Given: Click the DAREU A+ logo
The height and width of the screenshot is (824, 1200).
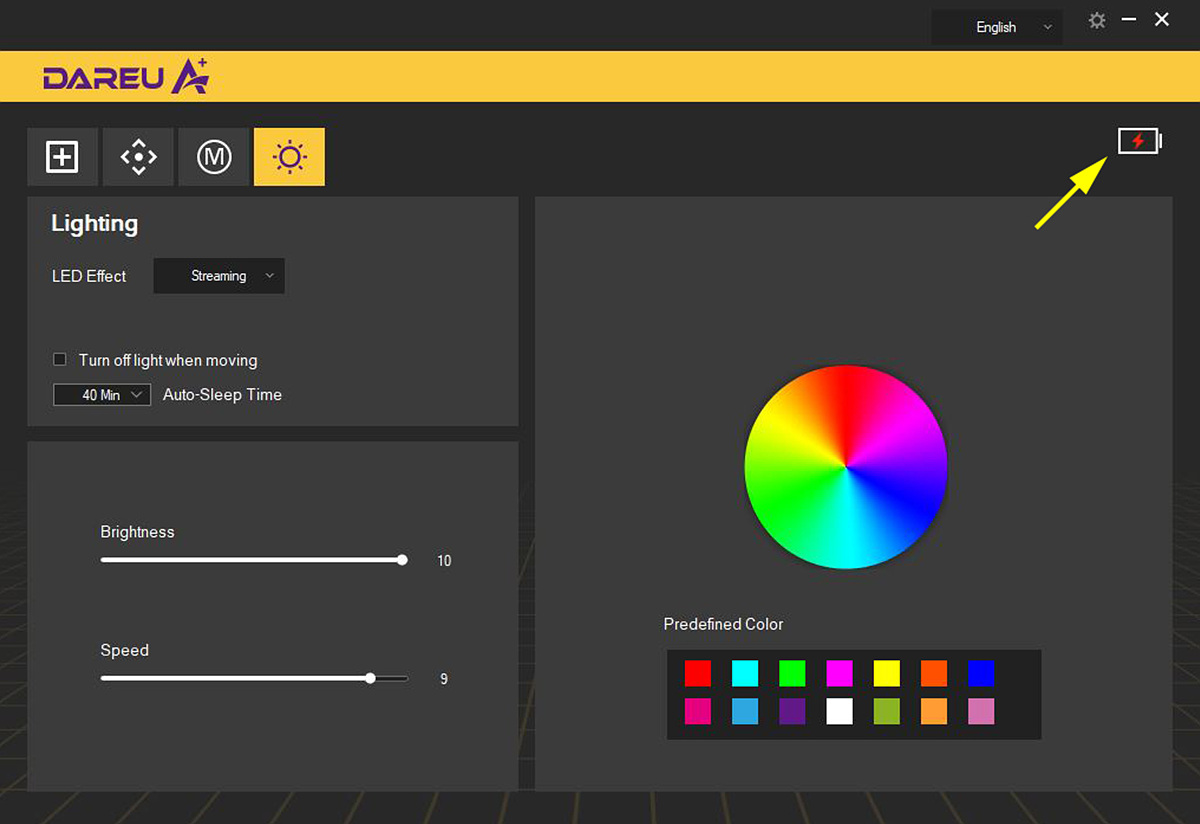Looking at the screenshot, I should pos(126,77).
